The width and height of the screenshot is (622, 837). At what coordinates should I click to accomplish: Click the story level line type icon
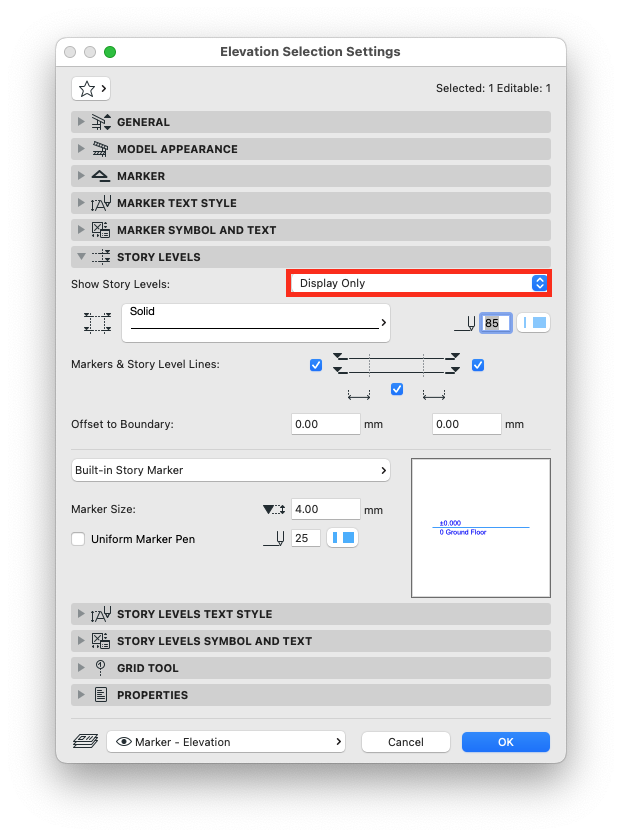97,323
